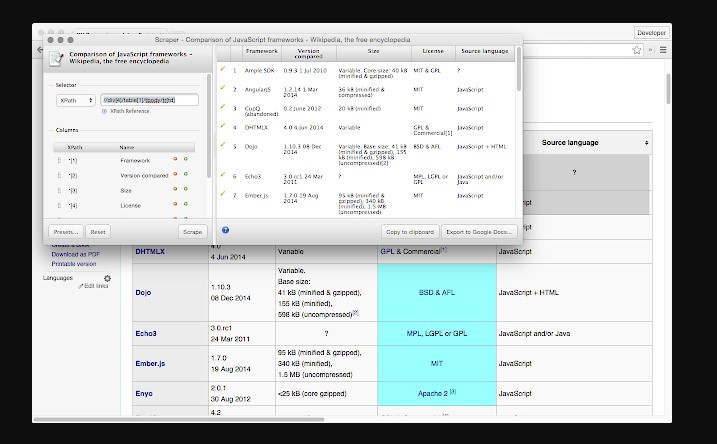Open the Dojo link in Wikipedia table
The image size is (717, 444).
click(x=143, y=293)
